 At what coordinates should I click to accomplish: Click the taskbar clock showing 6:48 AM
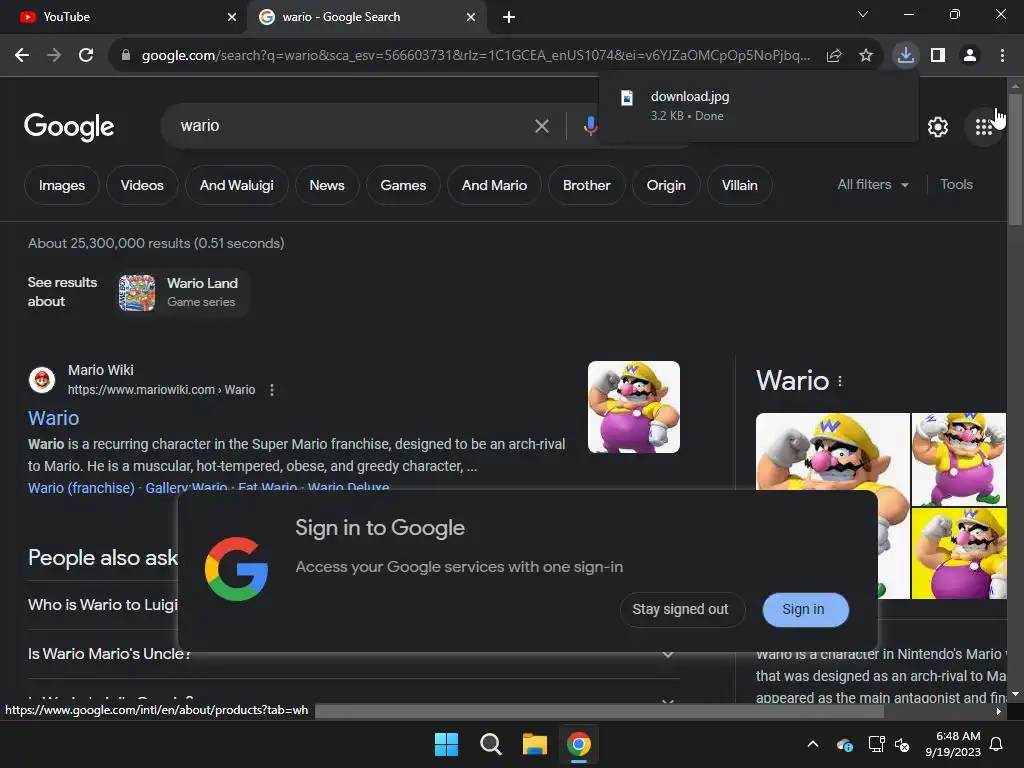tap(953, 744)
